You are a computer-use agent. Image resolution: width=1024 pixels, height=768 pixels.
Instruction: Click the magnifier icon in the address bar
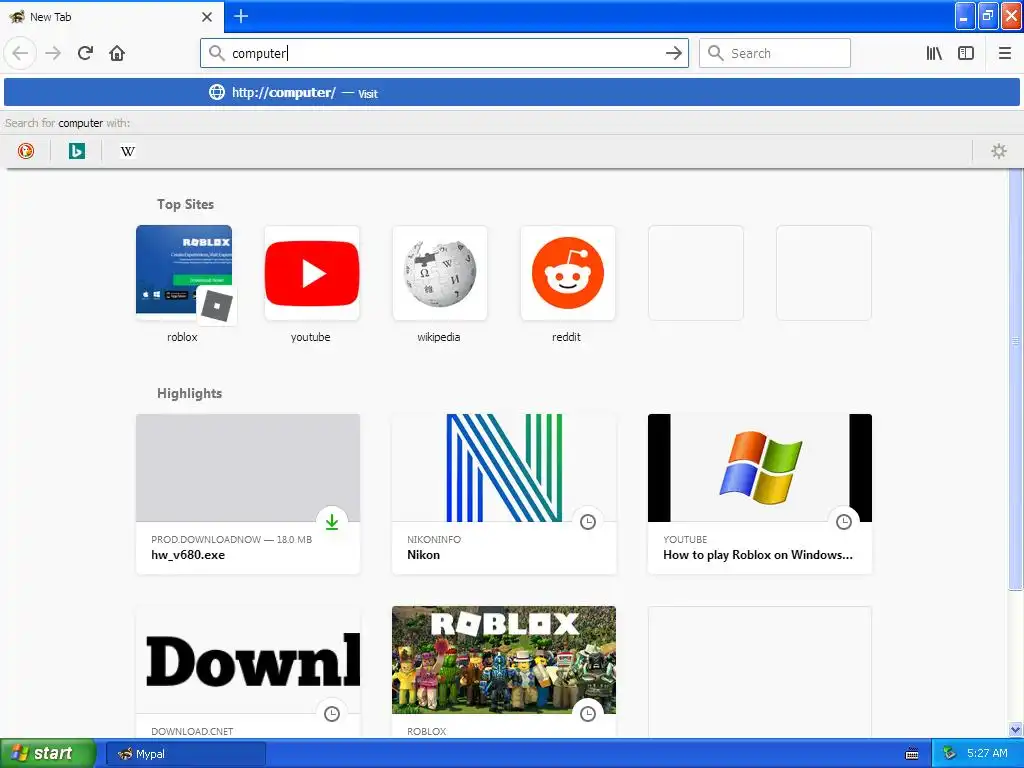point(217,53)
